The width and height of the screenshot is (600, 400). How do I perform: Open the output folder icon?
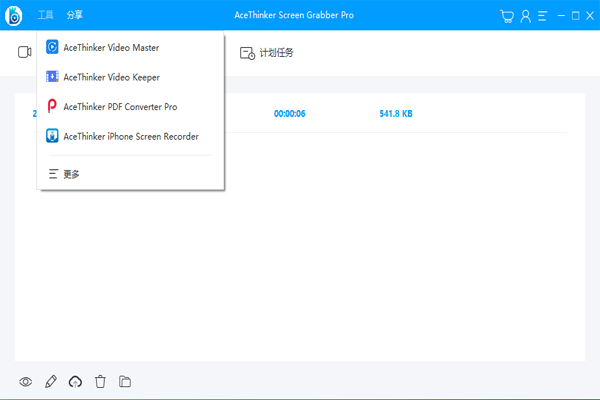pos(125,382)
